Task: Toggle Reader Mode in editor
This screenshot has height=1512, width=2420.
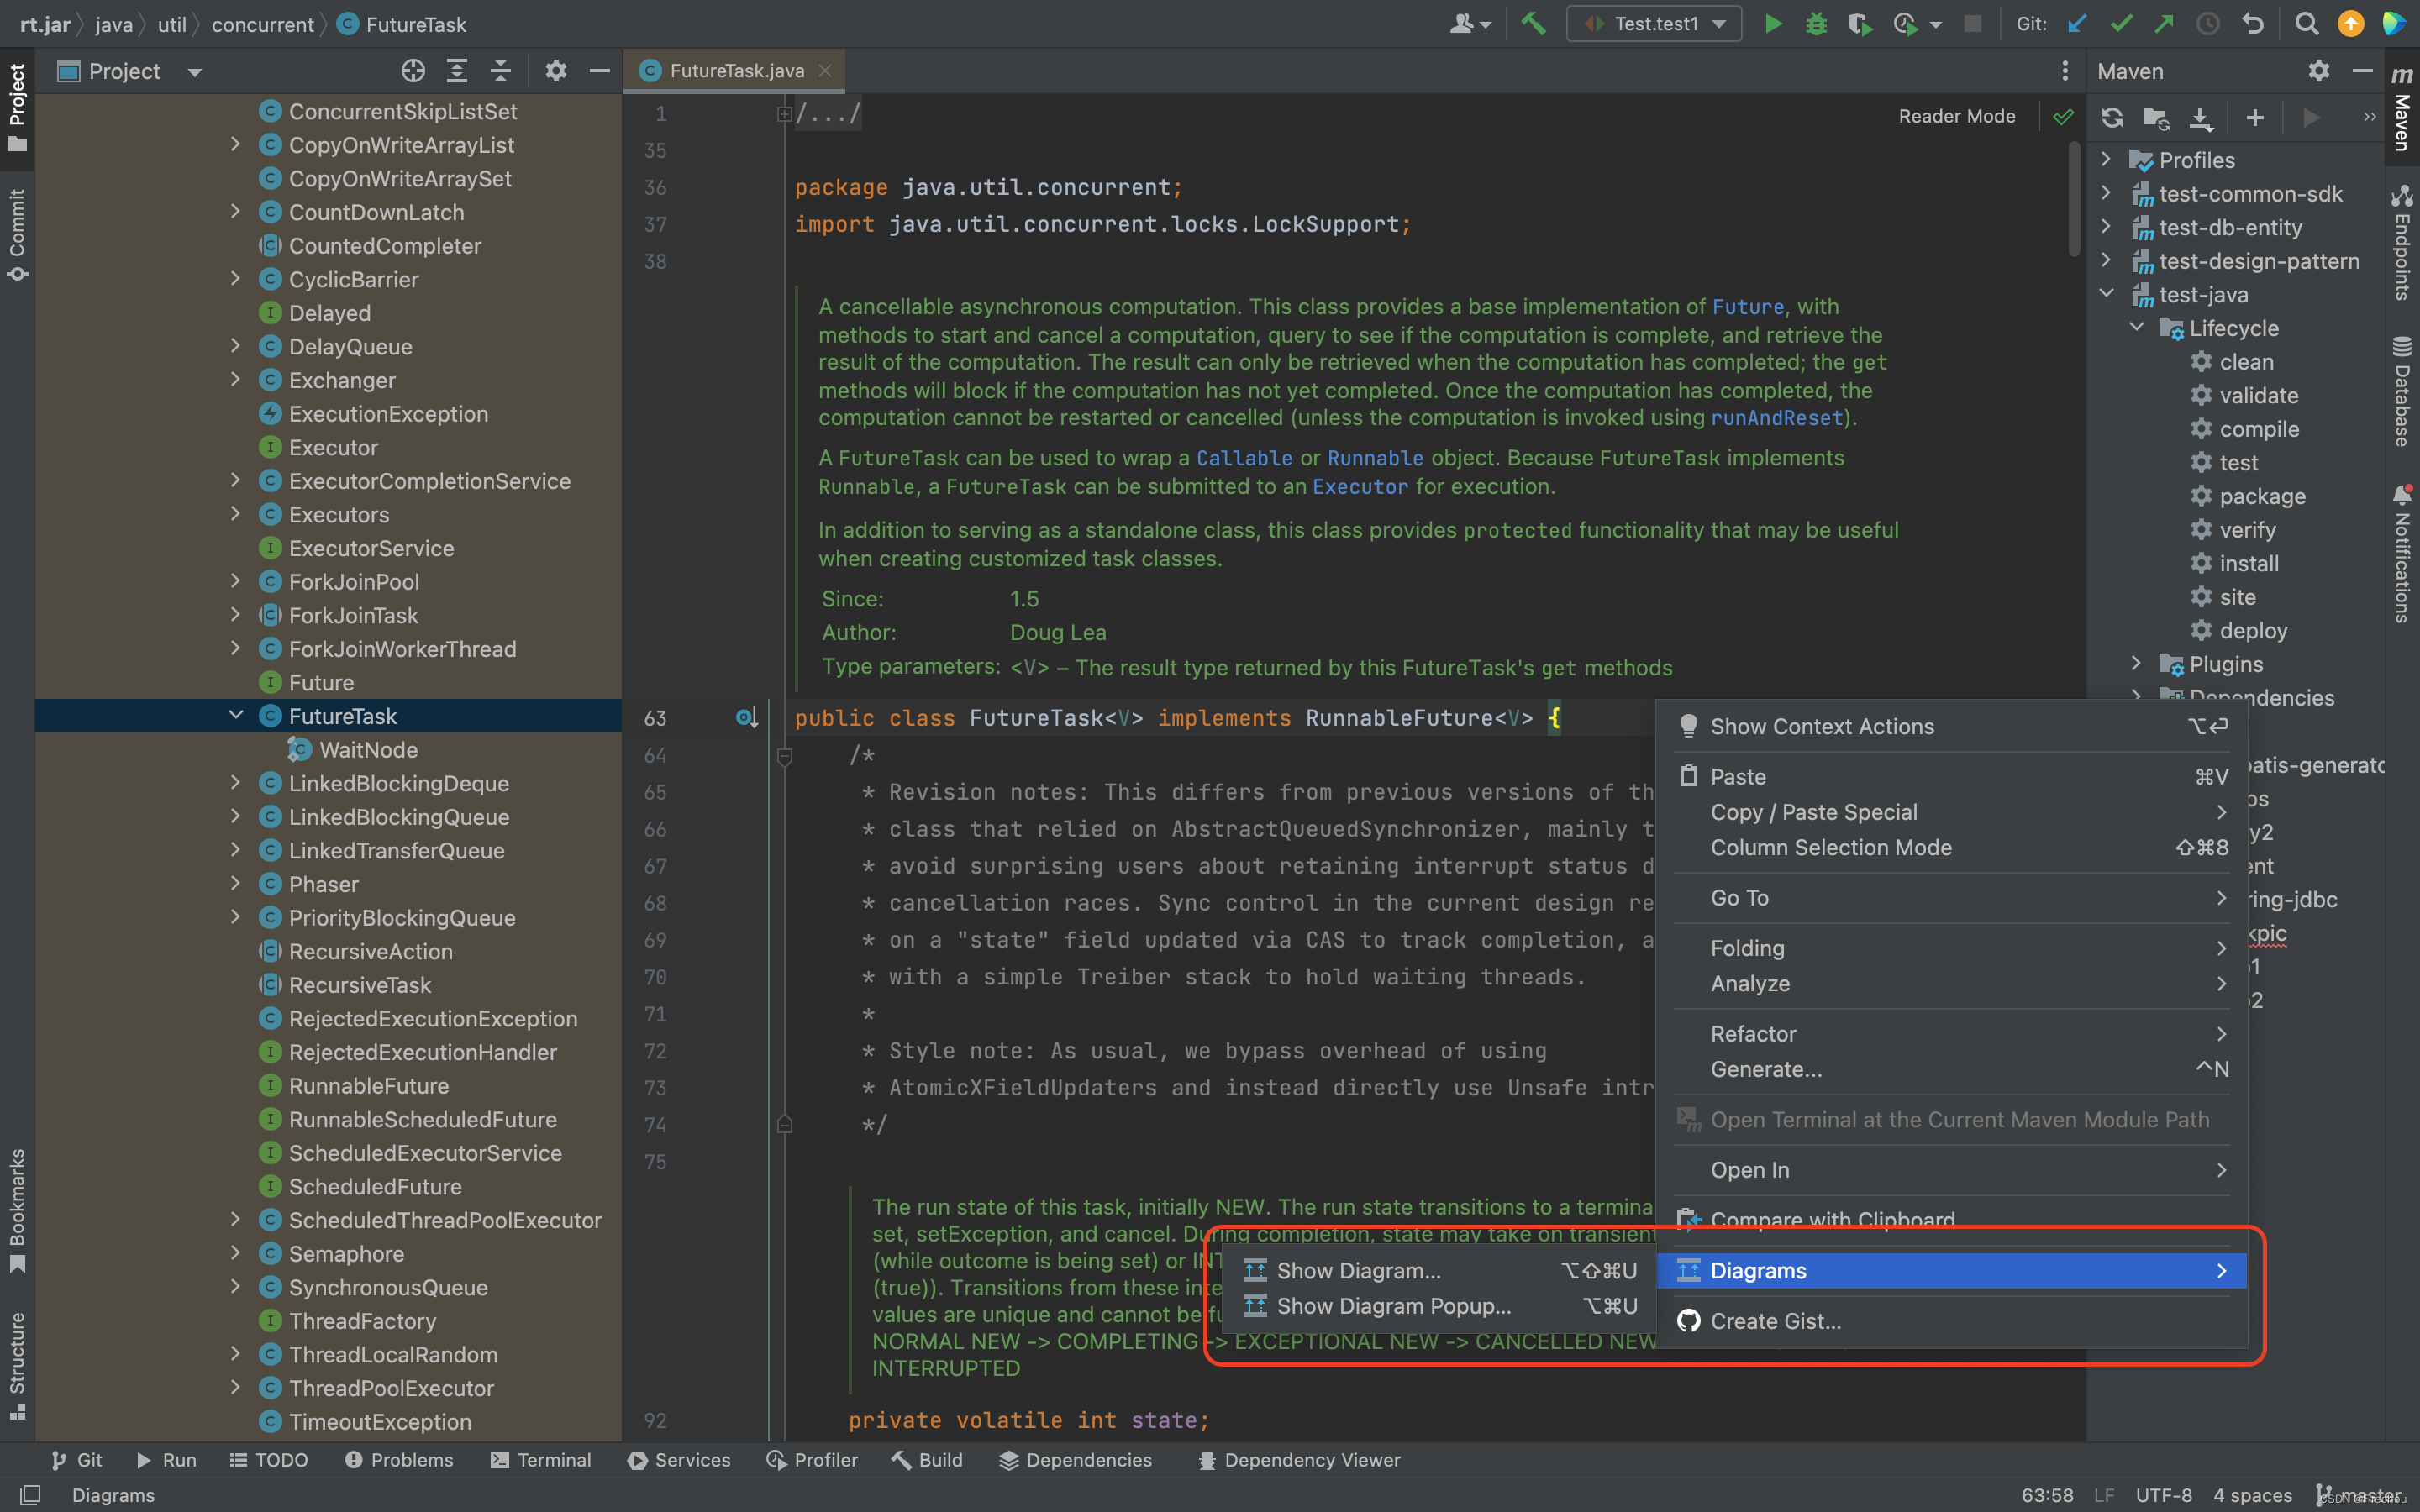Action: (x=1956, y=116)
